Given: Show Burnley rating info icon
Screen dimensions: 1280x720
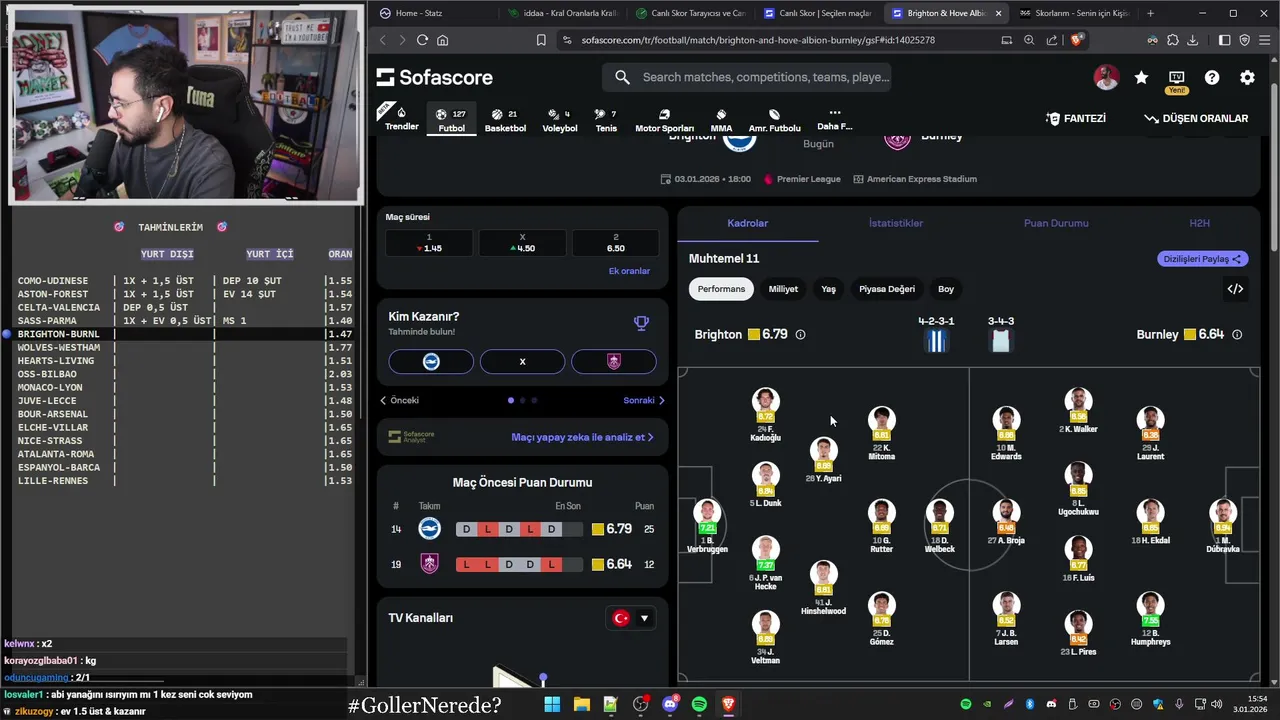Looking at the screenshot, I should [1237, 334].
